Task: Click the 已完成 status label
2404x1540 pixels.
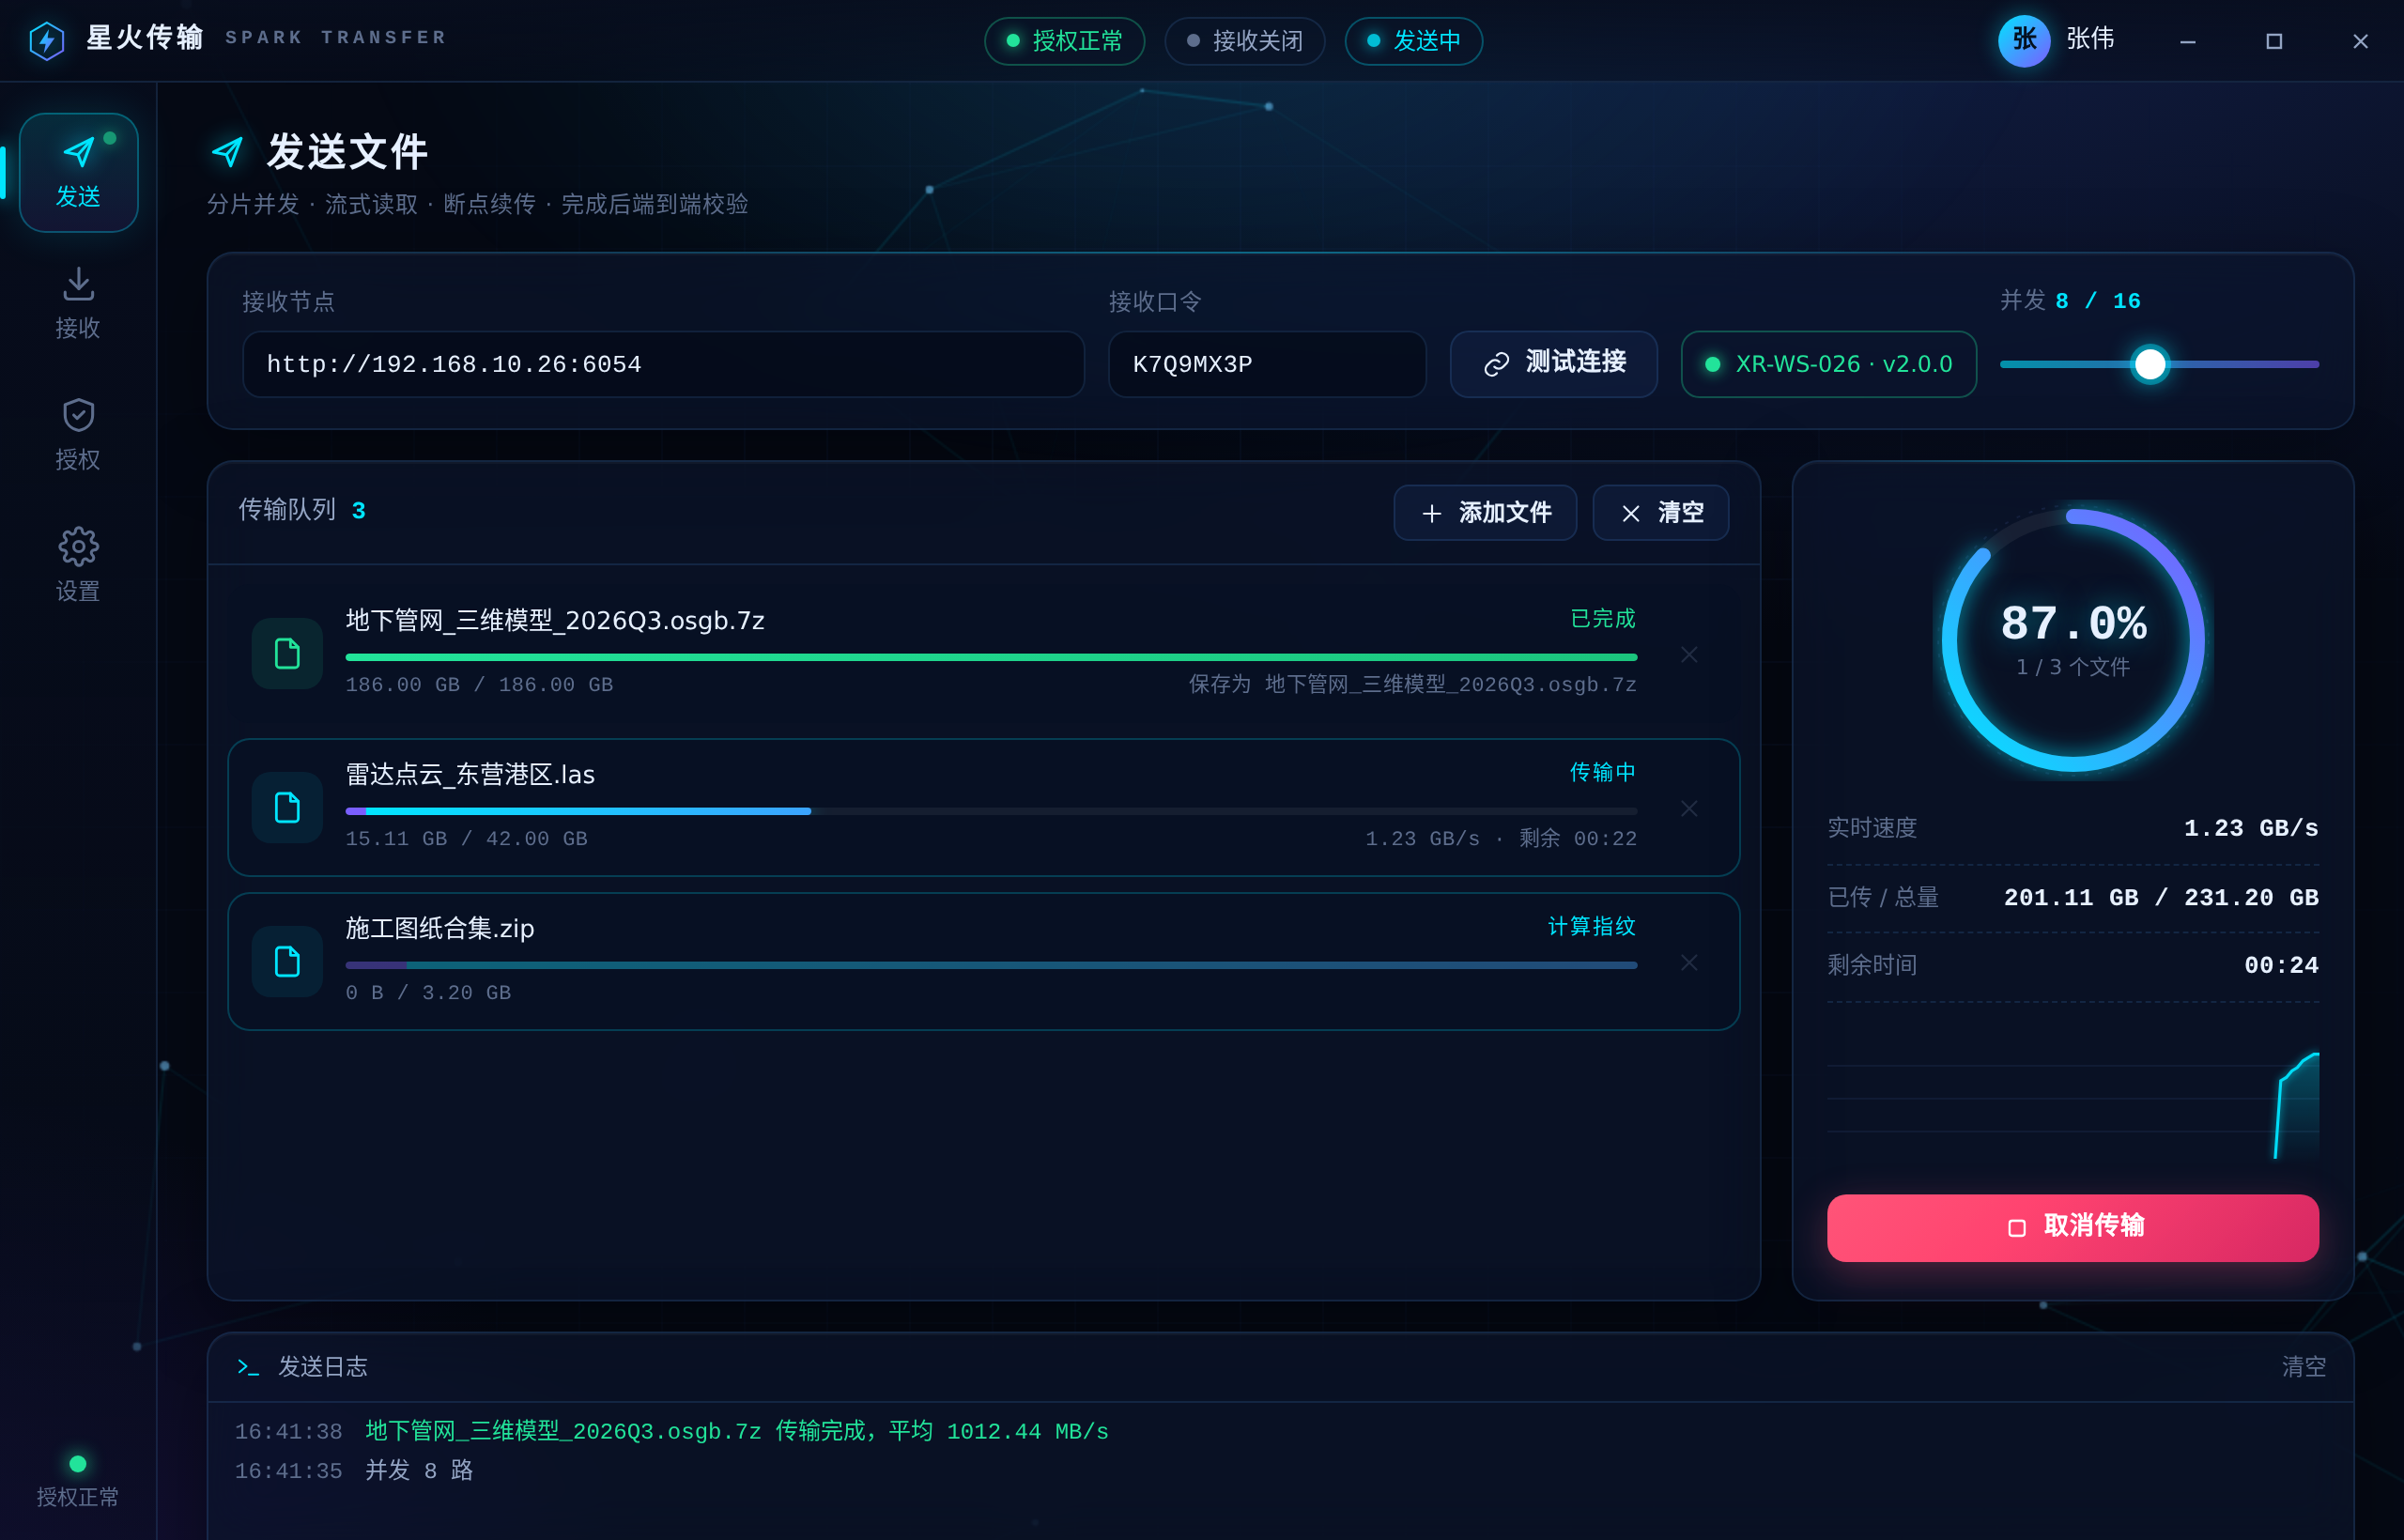Action: coord(1602,619)
